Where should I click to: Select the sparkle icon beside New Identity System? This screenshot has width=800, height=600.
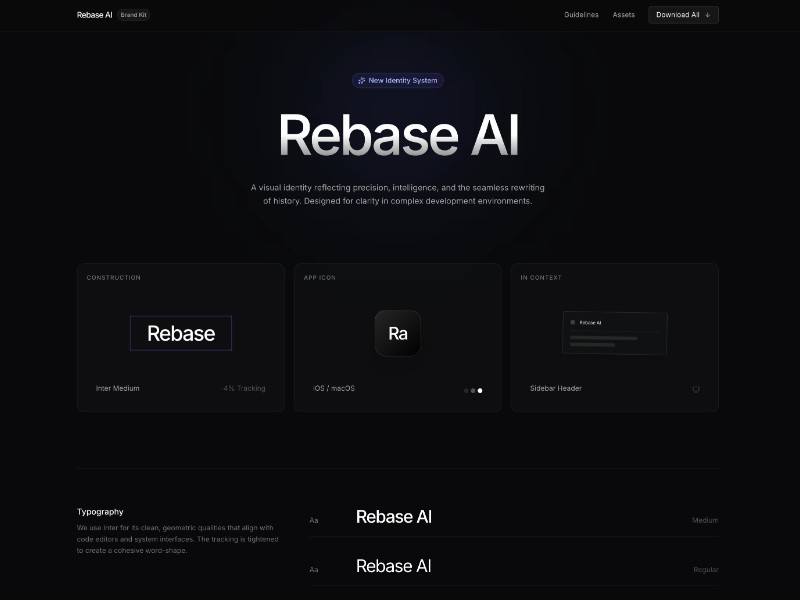tap(361, 81)
